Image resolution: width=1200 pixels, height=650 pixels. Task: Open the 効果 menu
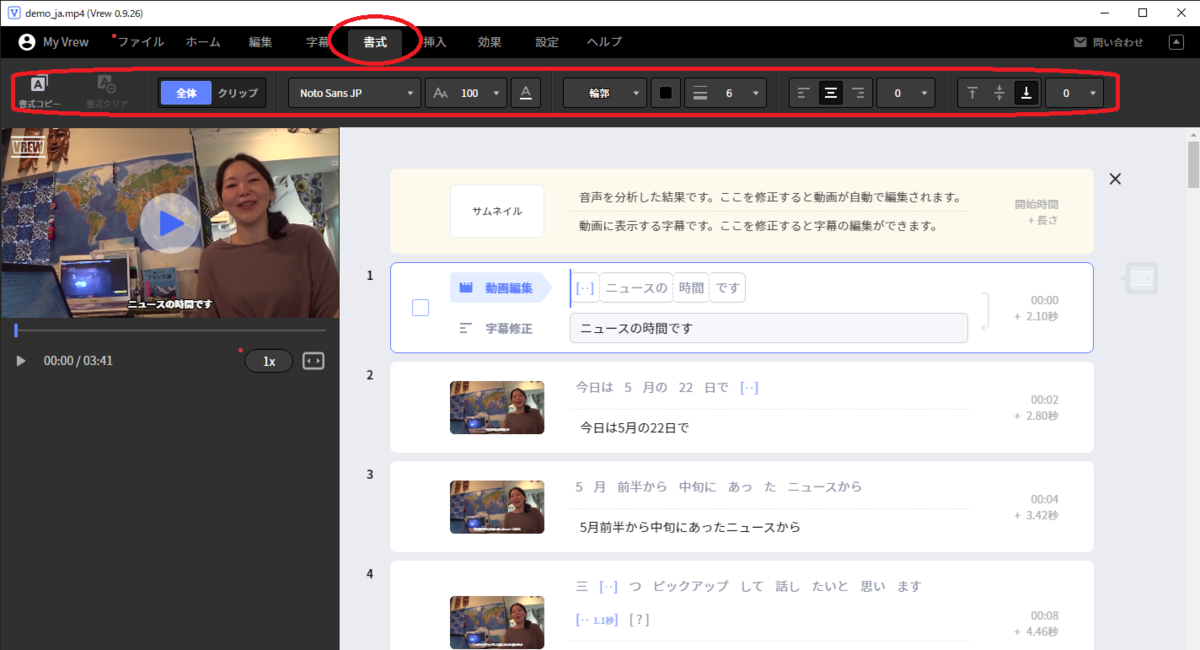tap(489, 42)
